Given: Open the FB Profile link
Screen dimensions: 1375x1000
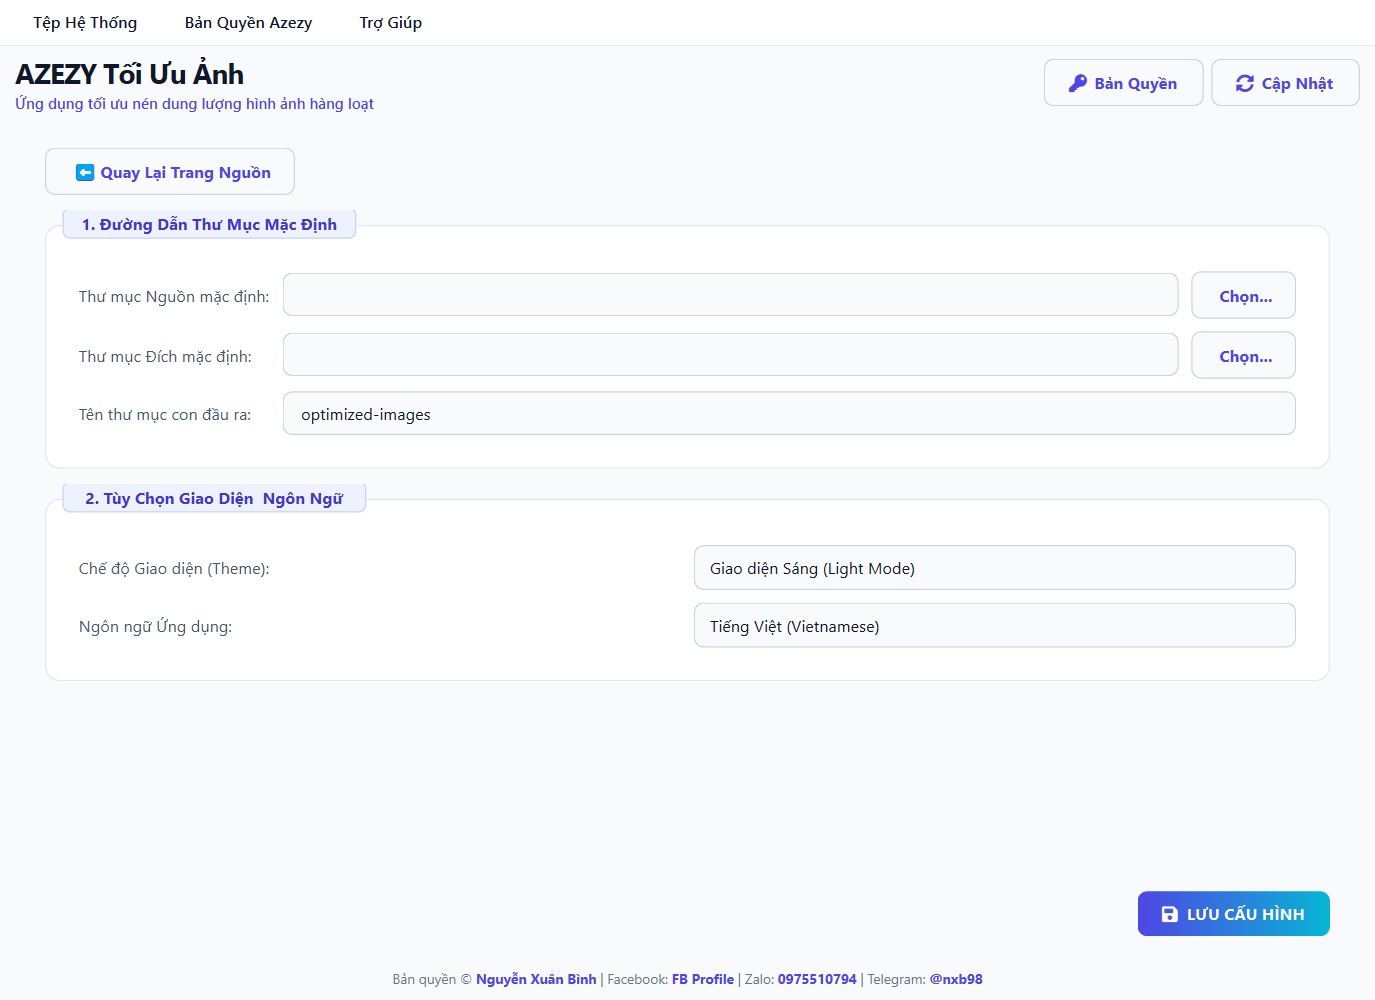Looking at the screenshot, I should [x=703, y=979].
